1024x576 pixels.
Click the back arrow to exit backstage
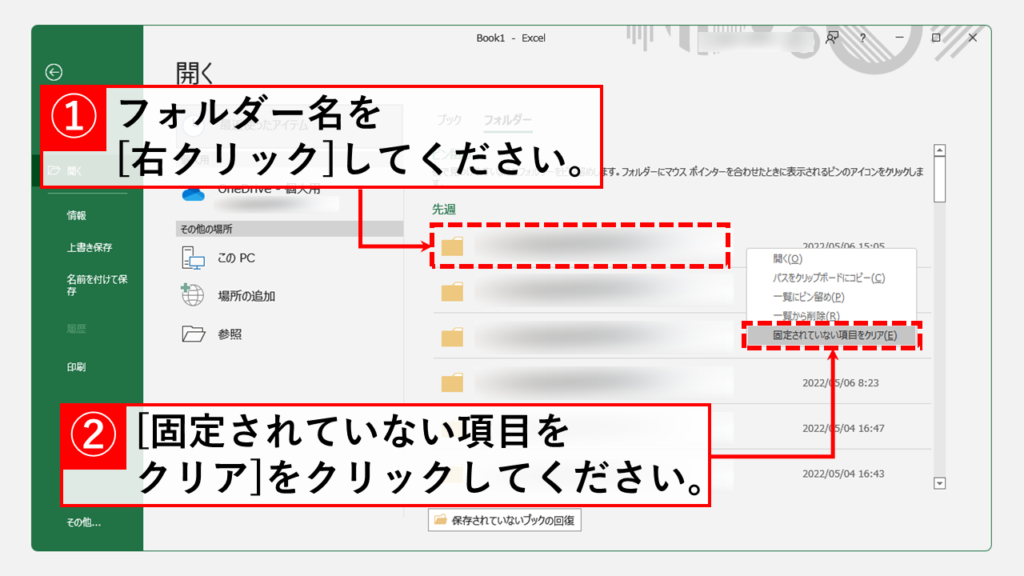pyautogui.click(x=54, y=72)
